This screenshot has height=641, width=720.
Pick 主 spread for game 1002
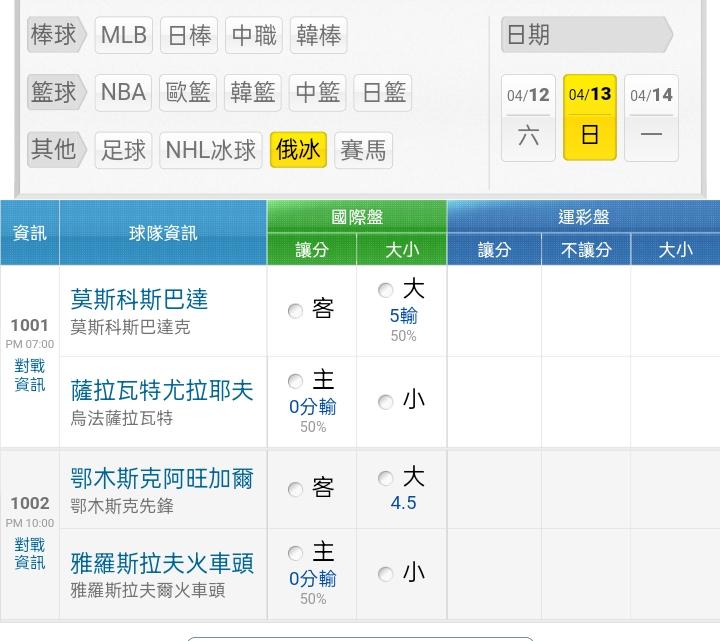[x=295, y=553]
